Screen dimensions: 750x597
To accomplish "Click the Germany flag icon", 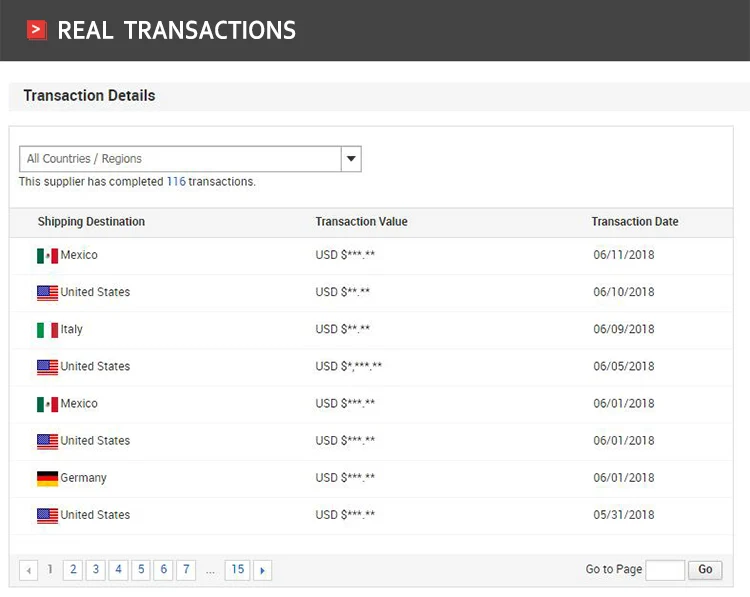I will [47, 478].
